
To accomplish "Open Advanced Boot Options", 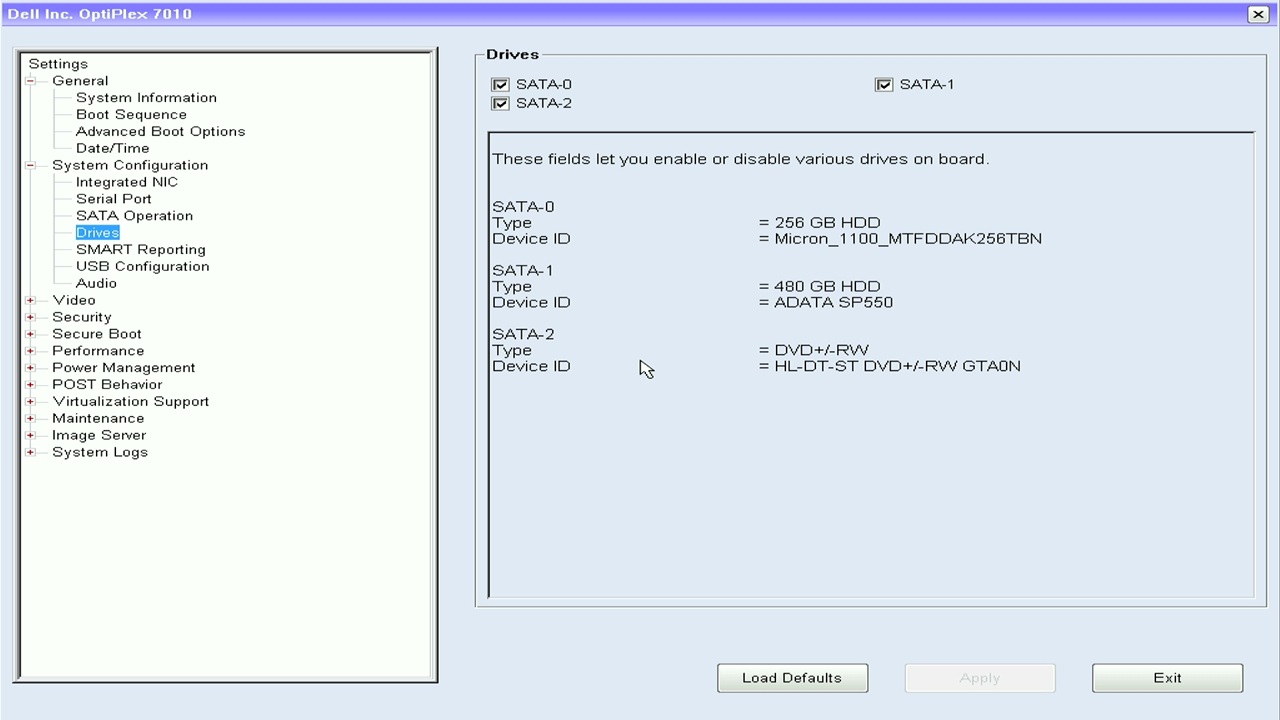I will tap(160, 132).
